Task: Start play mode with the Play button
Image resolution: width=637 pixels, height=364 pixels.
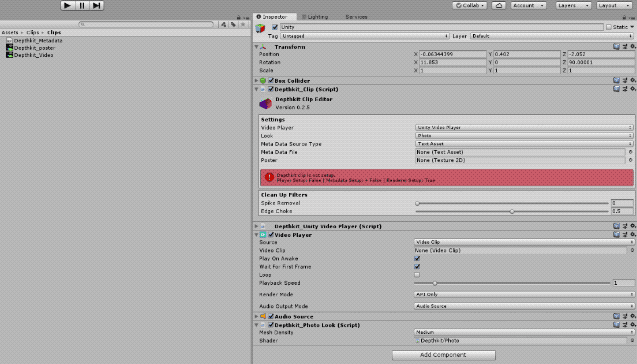Action: [67, 5]
